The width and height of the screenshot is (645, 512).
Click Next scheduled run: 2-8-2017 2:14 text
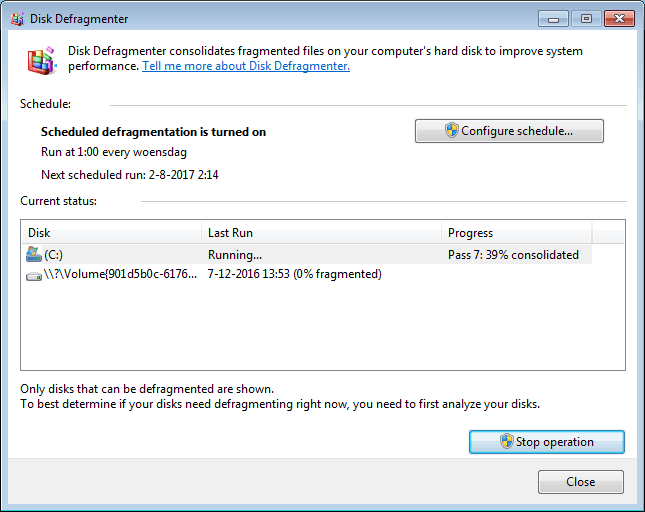130,175
